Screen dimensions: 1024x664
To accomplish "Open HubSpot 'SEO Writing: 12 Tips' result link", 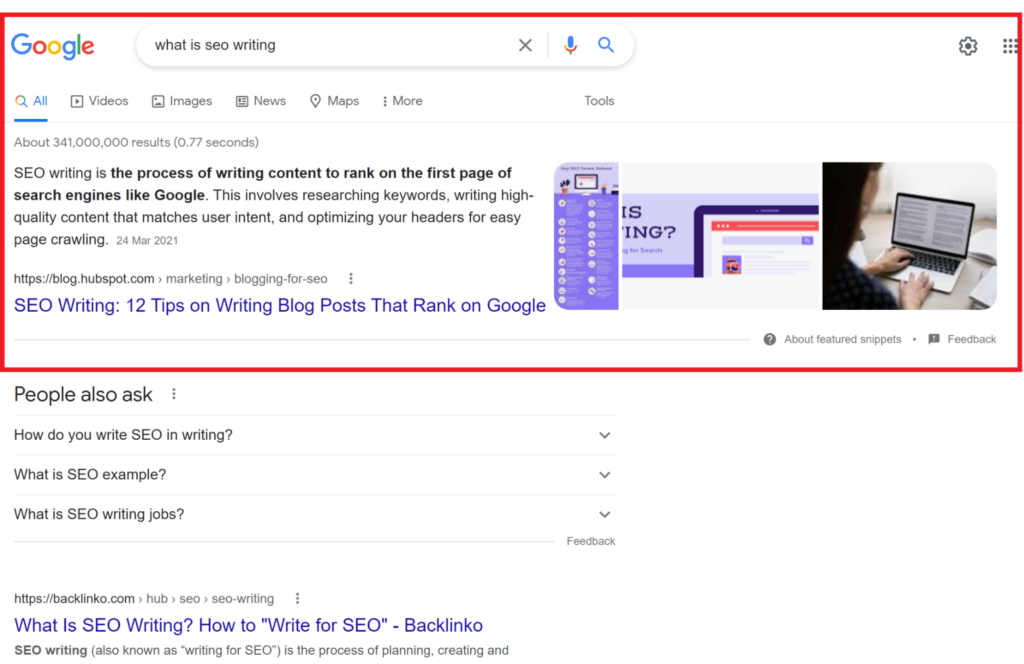I will pyautogui.click(x=280, y=306).
